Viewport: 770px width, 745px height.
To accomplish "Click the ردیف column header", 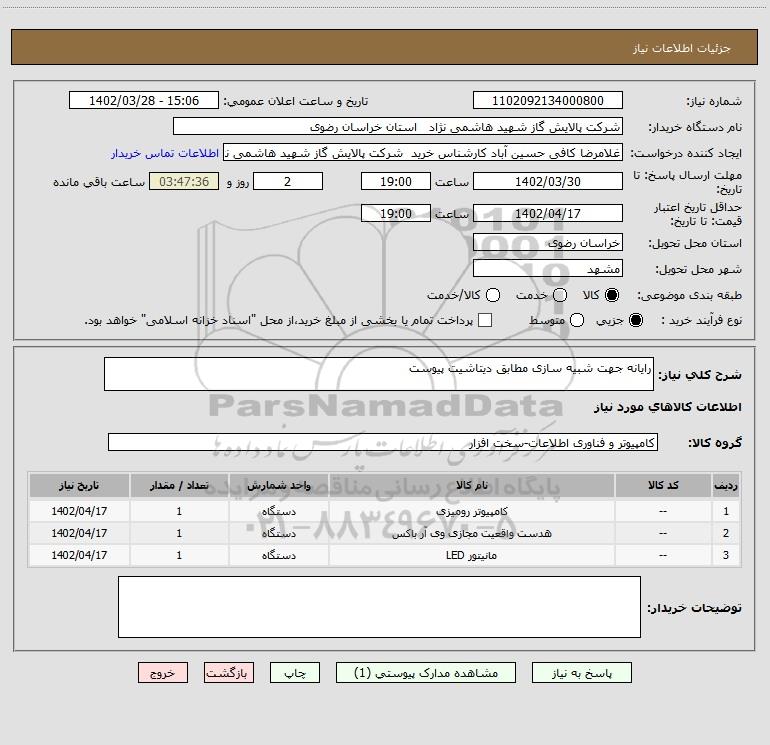I will coord(726,485).
